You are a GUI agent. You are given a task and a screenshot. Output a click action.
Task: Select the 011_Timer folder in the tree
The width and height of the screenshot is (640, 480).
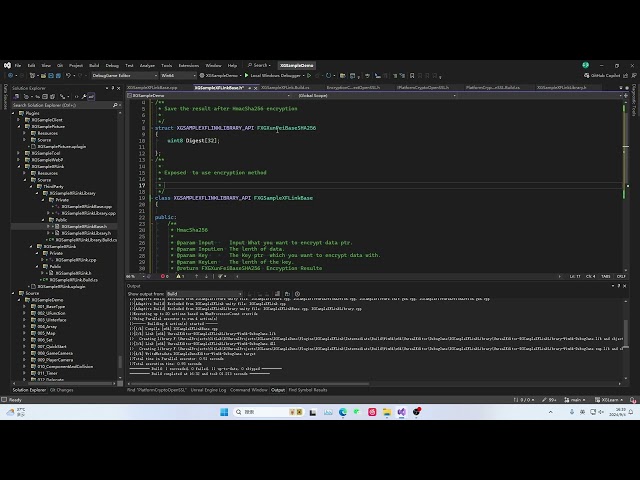pyautogui.click(x=47, y=373)
